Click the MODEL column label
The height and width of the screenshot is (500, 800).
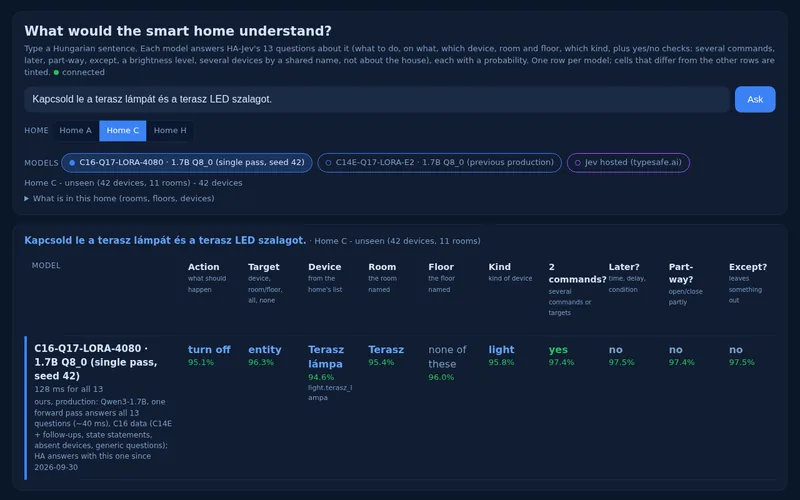pos(46,265)
